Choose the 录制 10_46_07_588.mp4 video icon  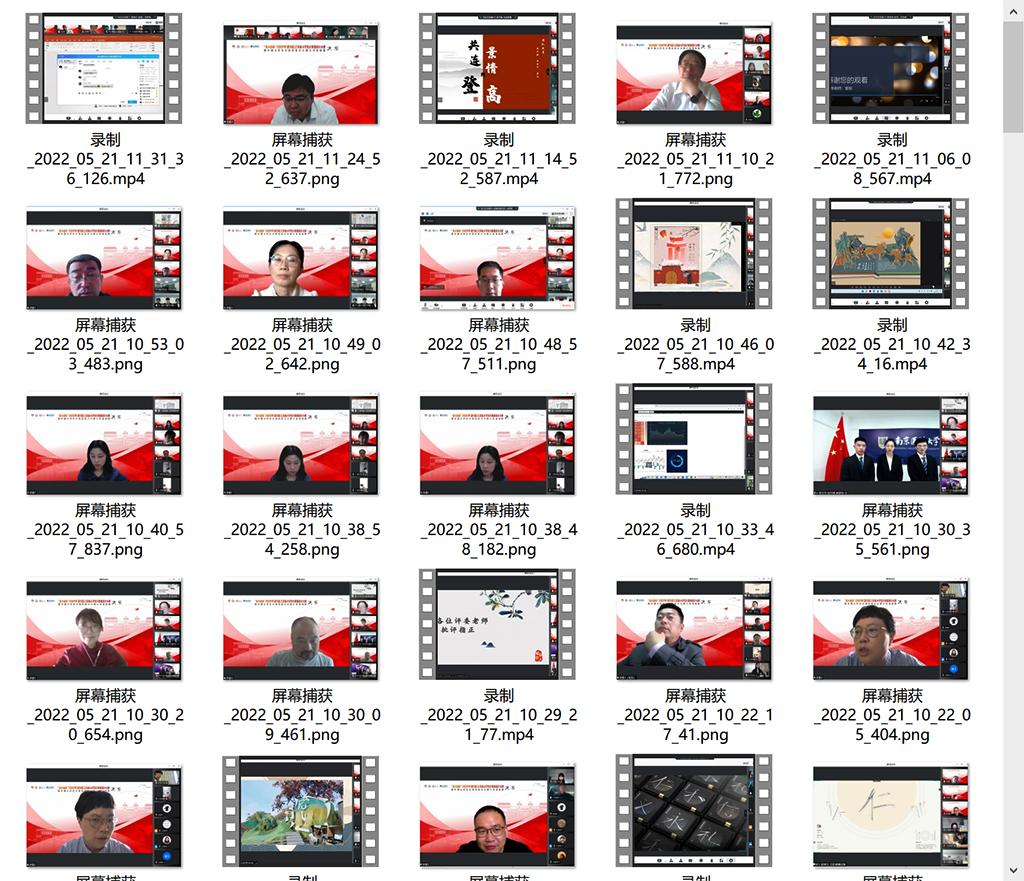click(x=694, y=254)
